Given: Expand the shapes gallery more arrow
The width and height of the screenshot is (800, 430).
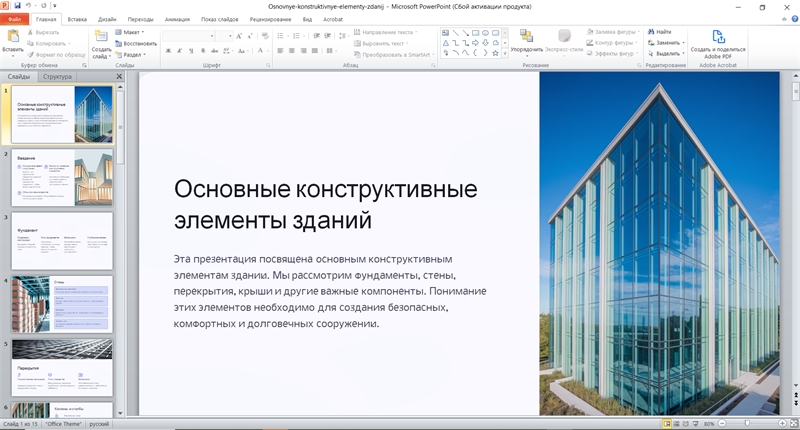Looking at the screenshot, I should (x=505, y=53).
